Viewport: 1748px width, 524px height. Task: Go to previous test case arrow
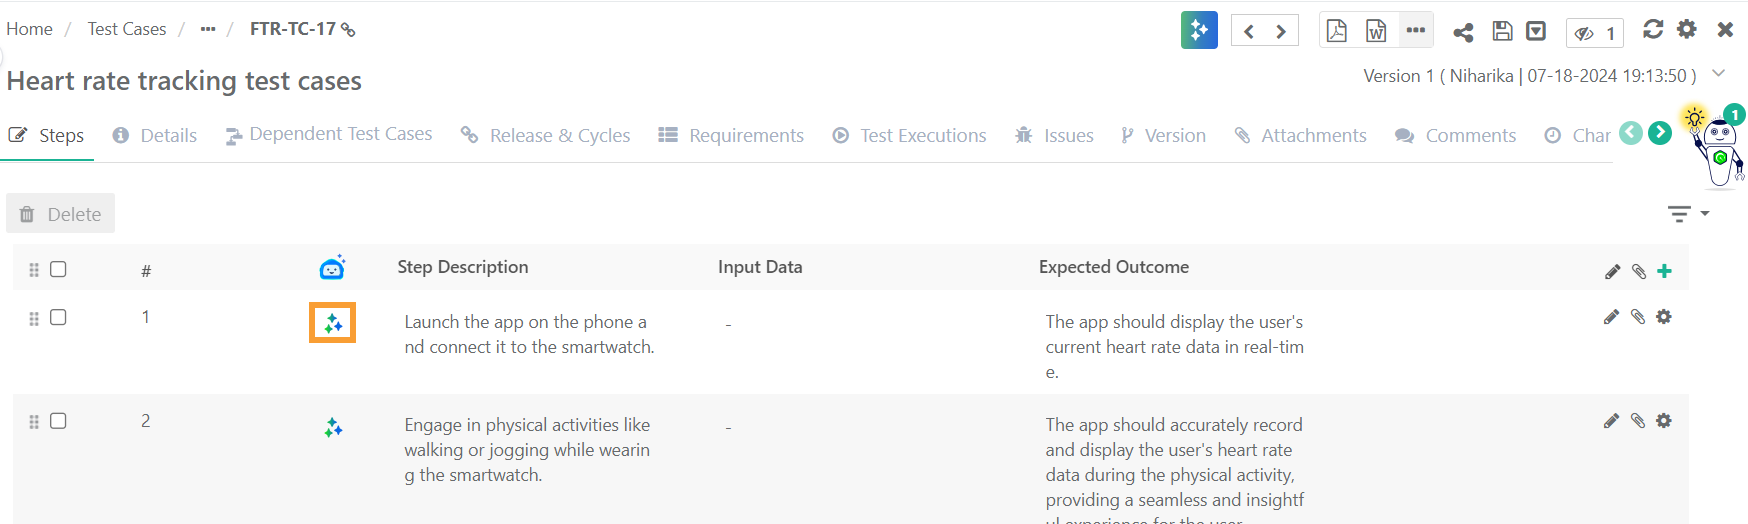1248,31
